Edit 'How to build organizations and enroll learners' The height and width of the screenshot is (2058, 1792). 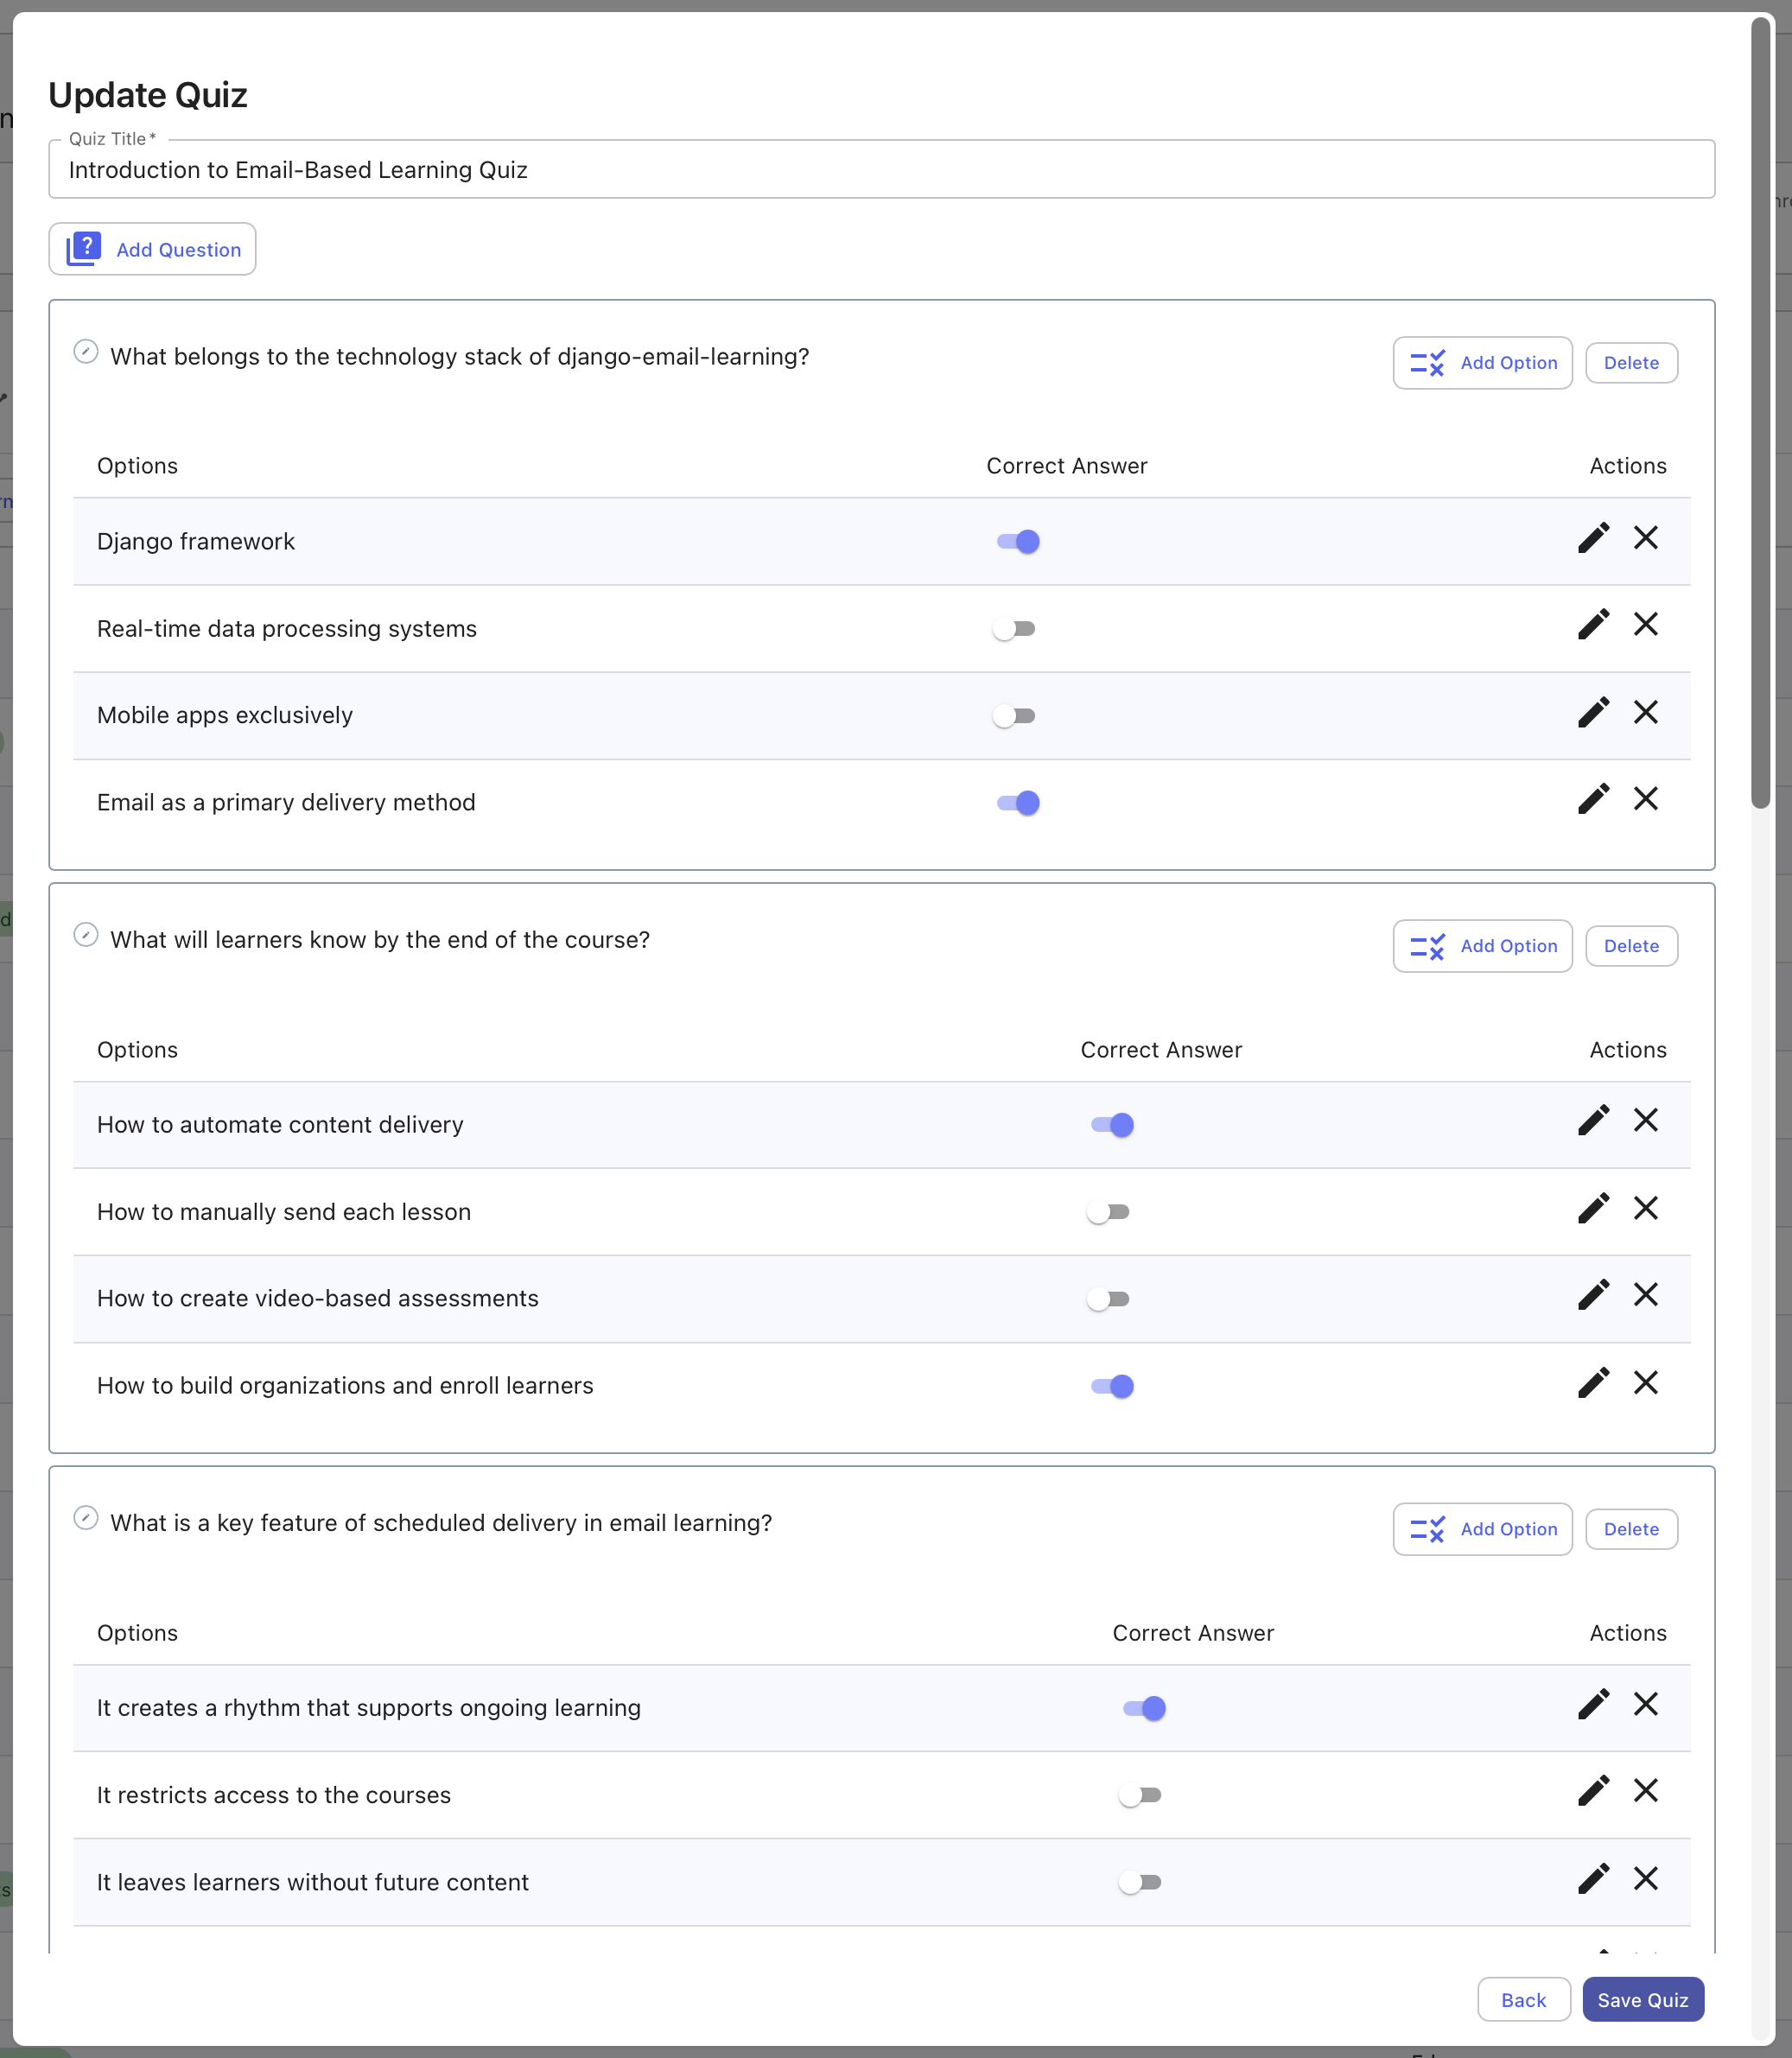click(1593, 1383)
